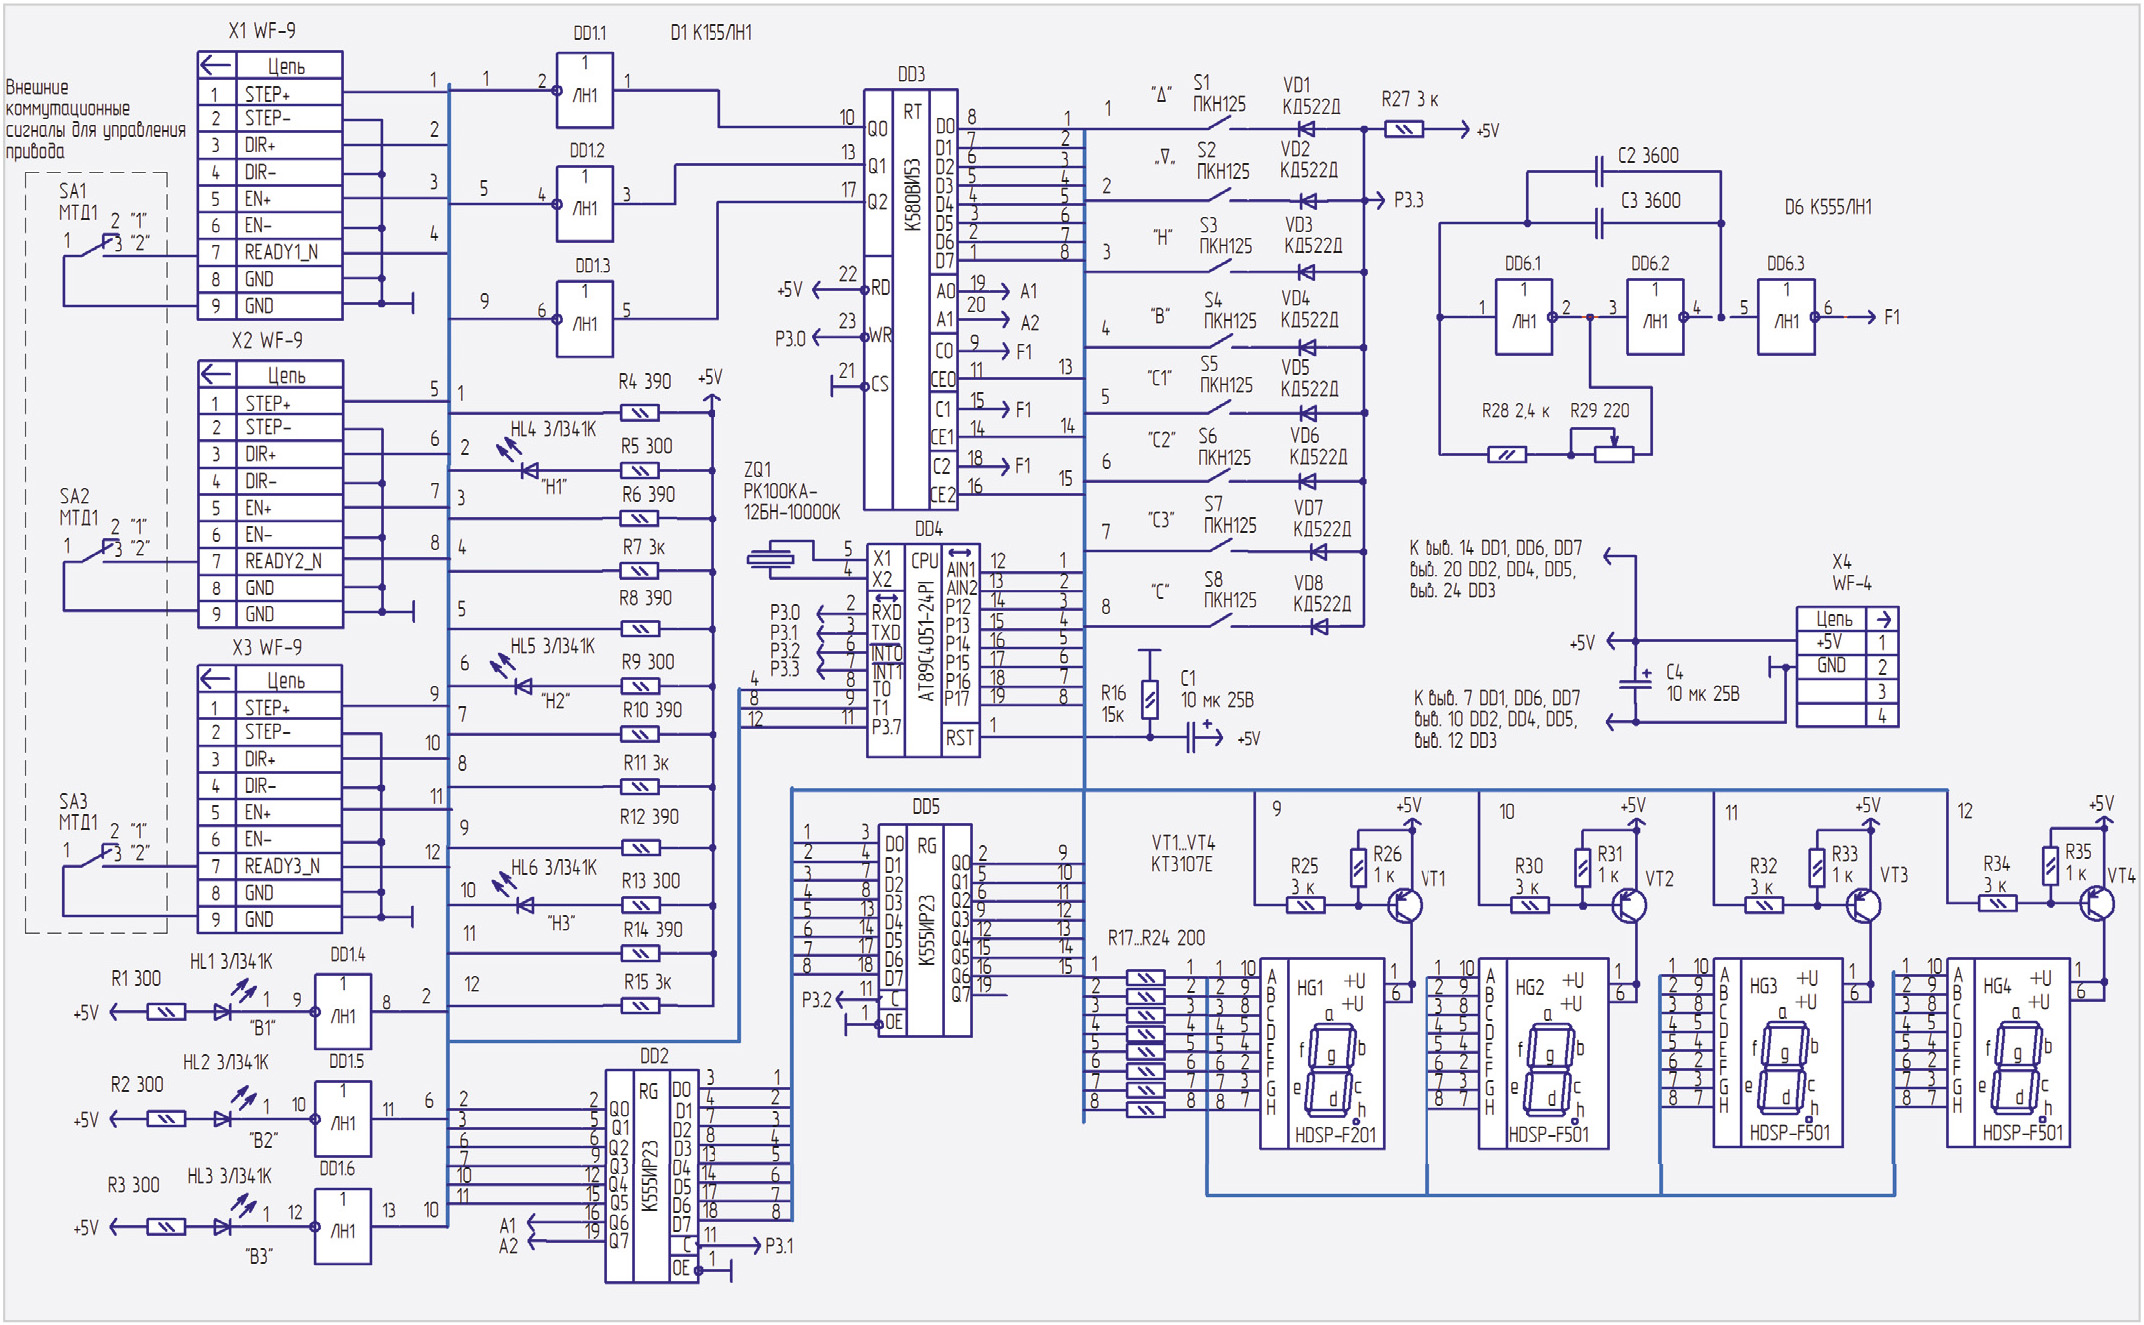Select the DD1.1 ЛН1 inverter gate
This screenshot has width=2144, height=1325.
(585, 90)
